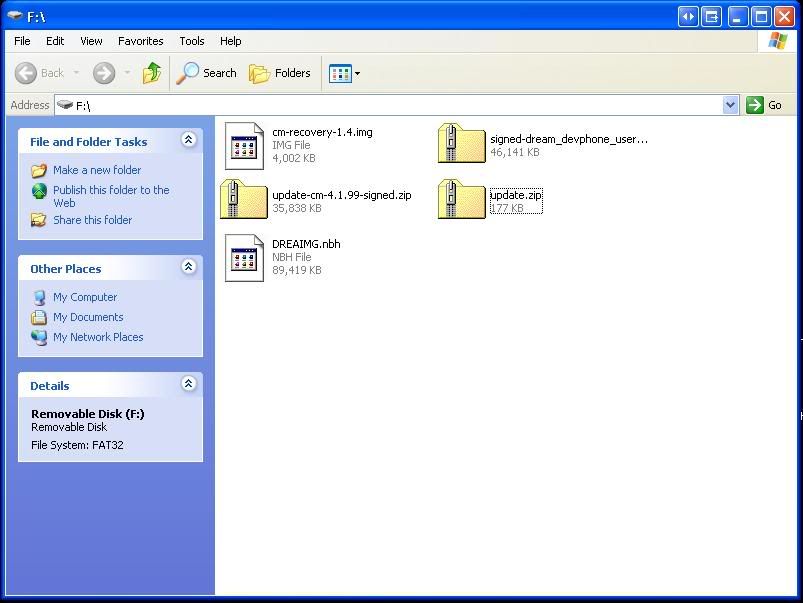Open the Tools menu

coord(192,41)
